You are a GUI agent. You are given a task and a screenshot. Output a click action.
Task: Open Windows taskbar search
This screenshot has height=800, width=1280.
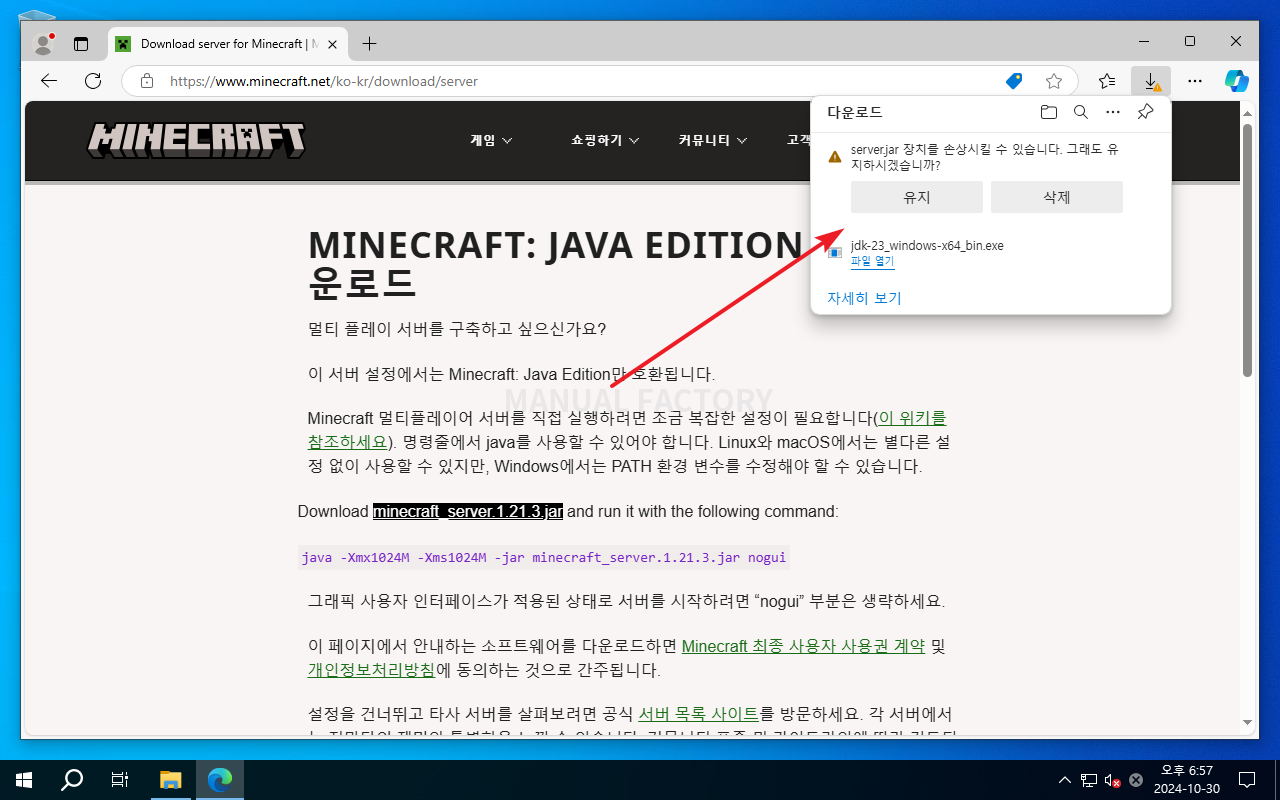click(x=71, y=780)
